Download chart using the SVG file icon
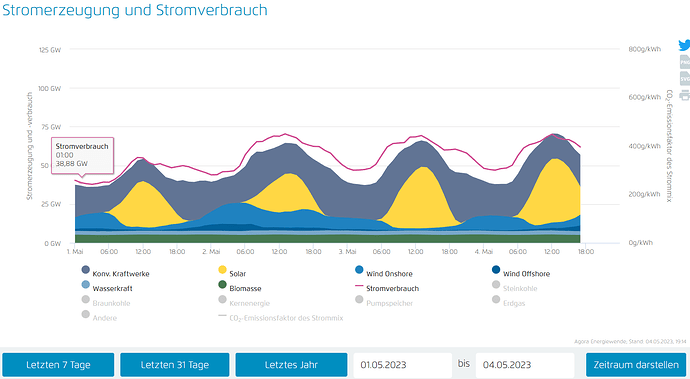The height and width of the screenshot is (379, 690). click(x=685, y=78)
